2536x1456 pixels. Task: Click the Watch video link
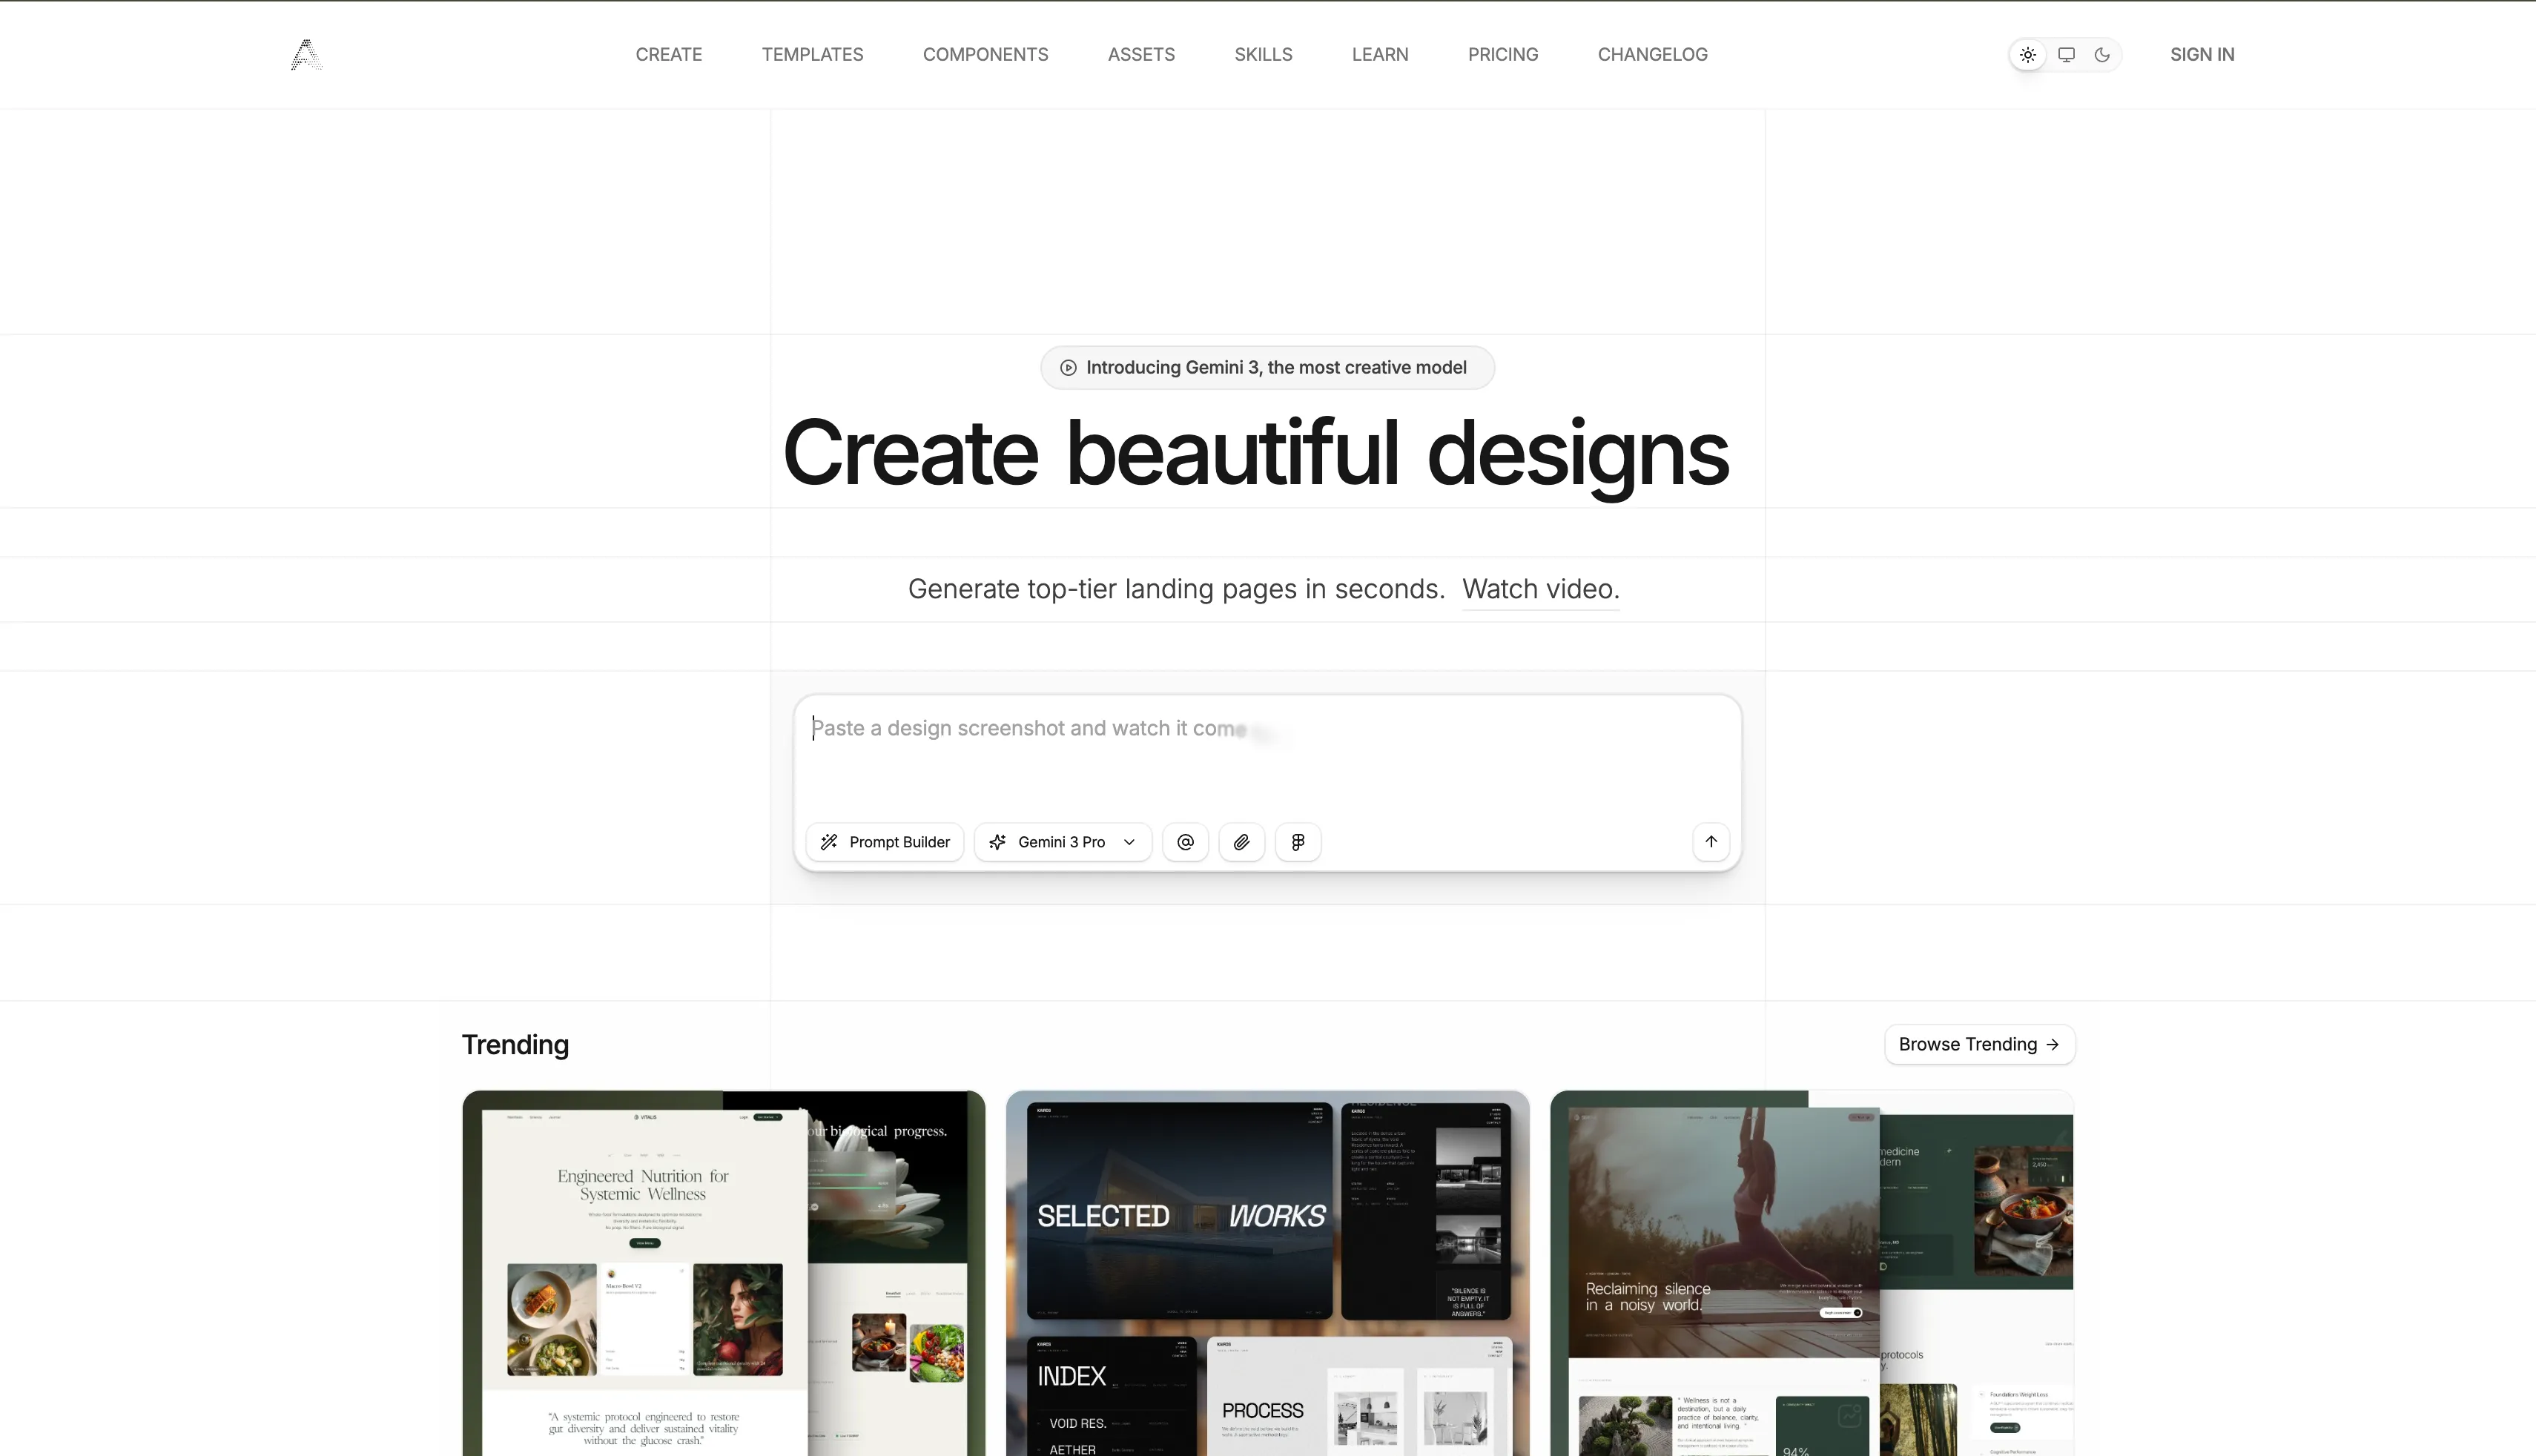(x=1540, y=589)
